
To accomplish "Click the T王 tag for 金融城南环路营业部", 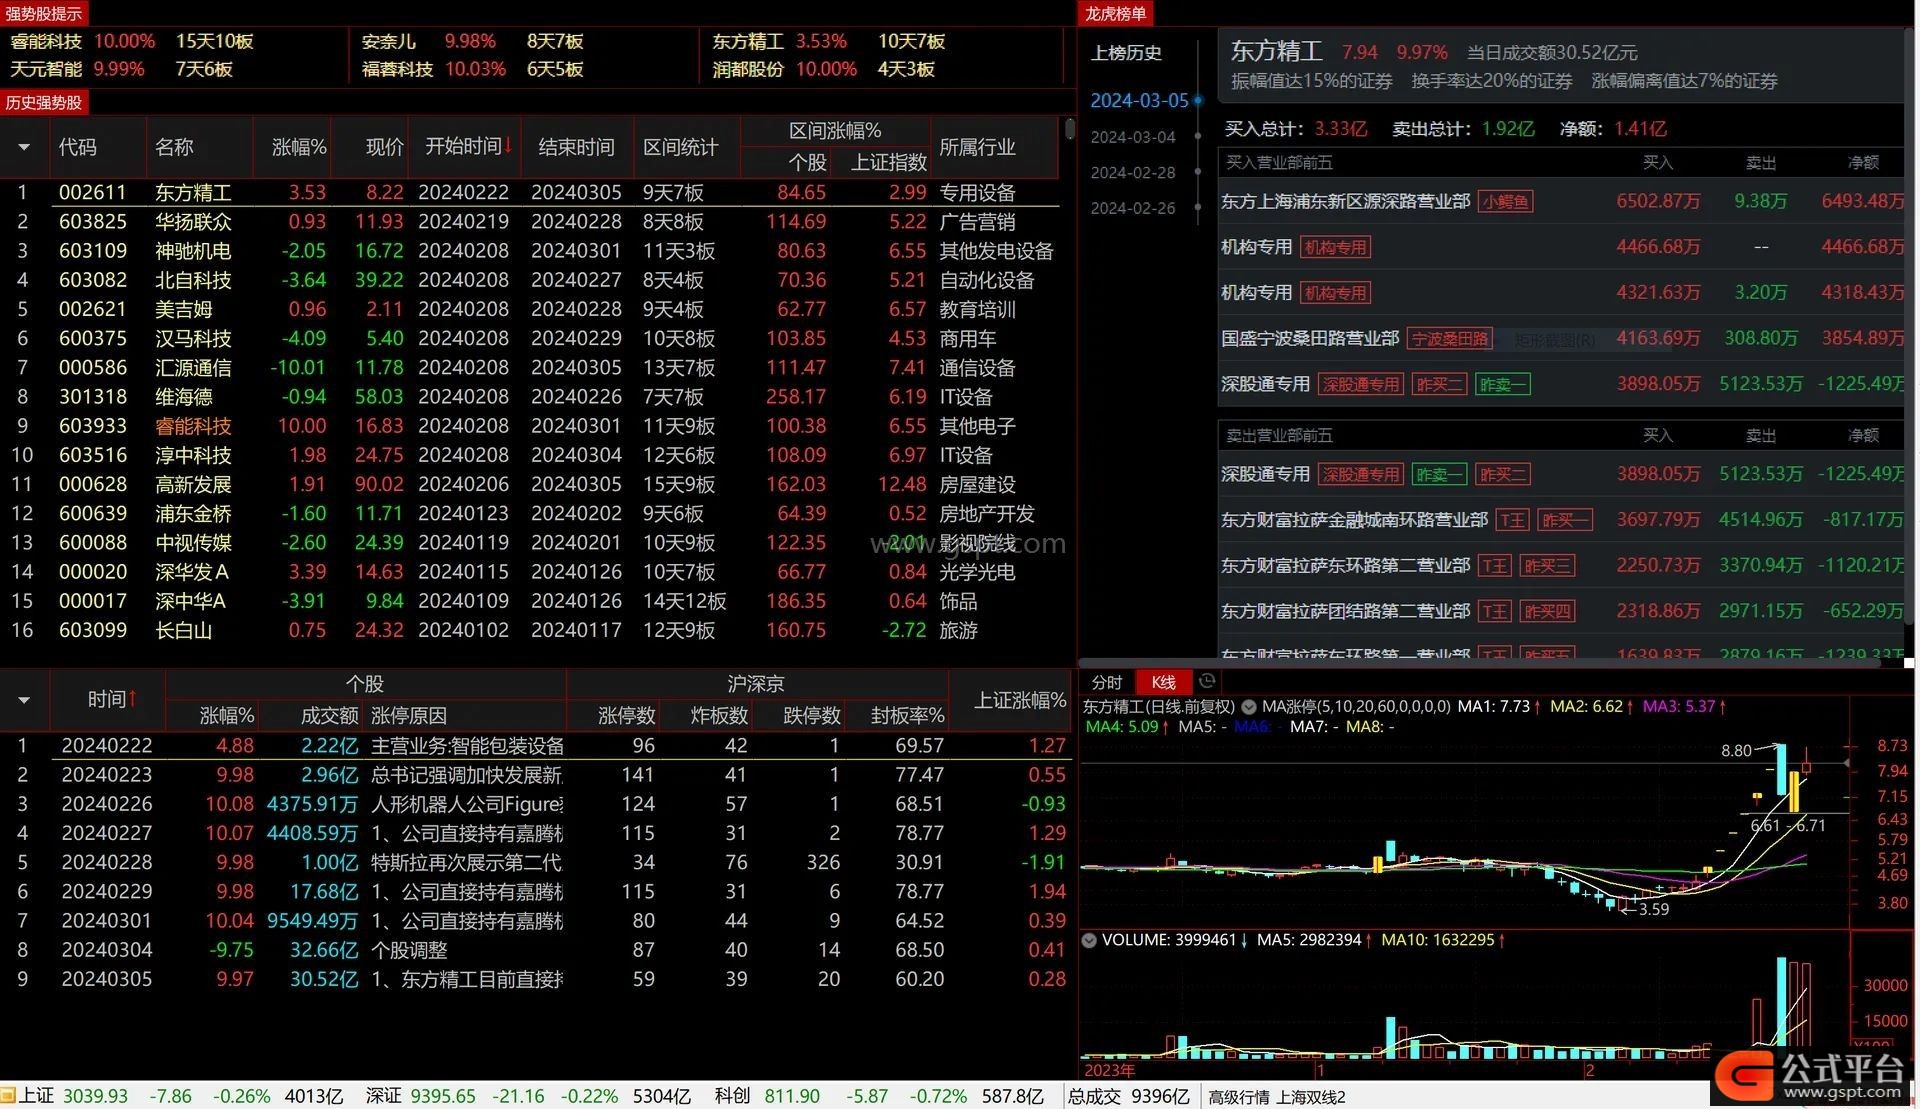I will pos(1513,520).
